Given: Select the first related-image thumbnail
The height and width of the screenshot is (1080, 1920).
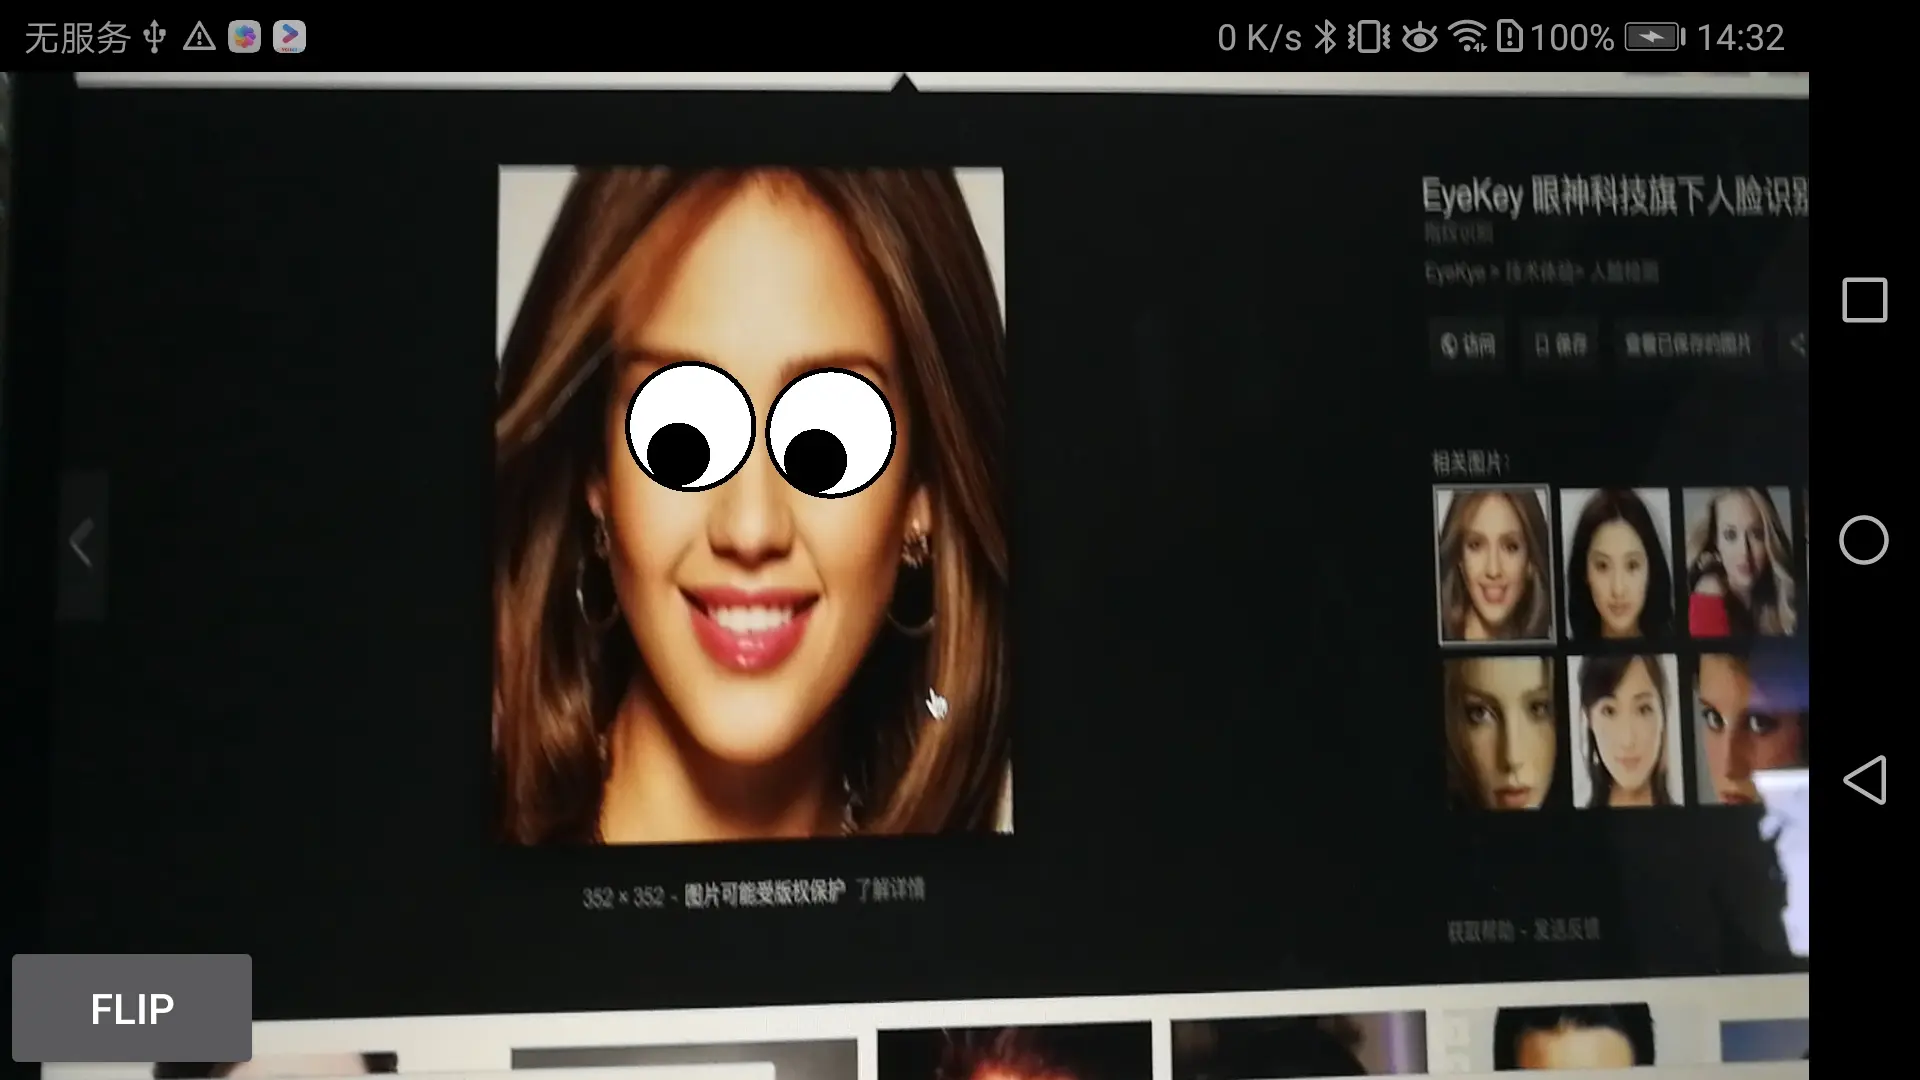Looking at the screenshot, I should click(1493, 565).
